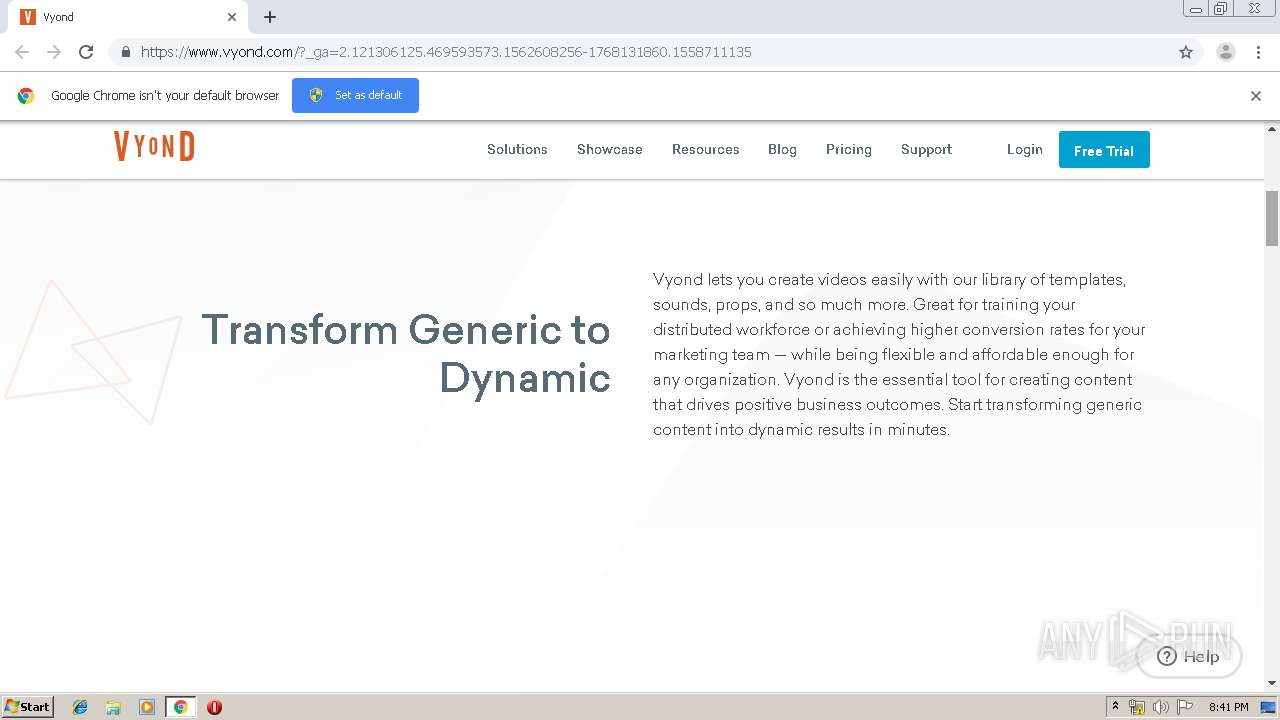Open a new tab with the plus button

click(270, 17)
